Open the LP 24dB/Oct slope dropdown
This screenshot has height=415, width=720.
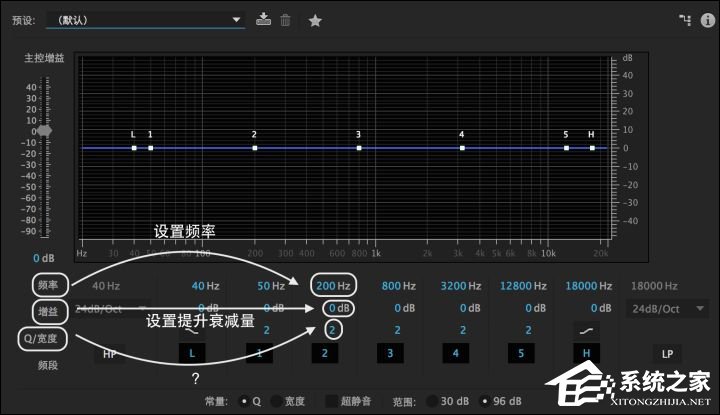pos(667,309)
